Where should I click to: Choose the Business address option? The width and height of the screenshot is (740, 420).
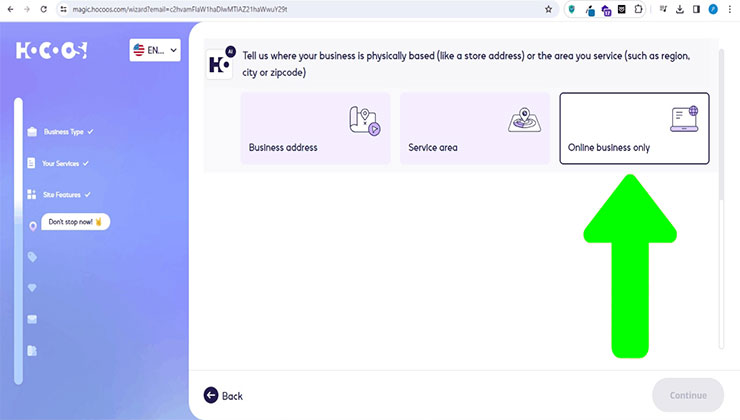coord(316,128)
